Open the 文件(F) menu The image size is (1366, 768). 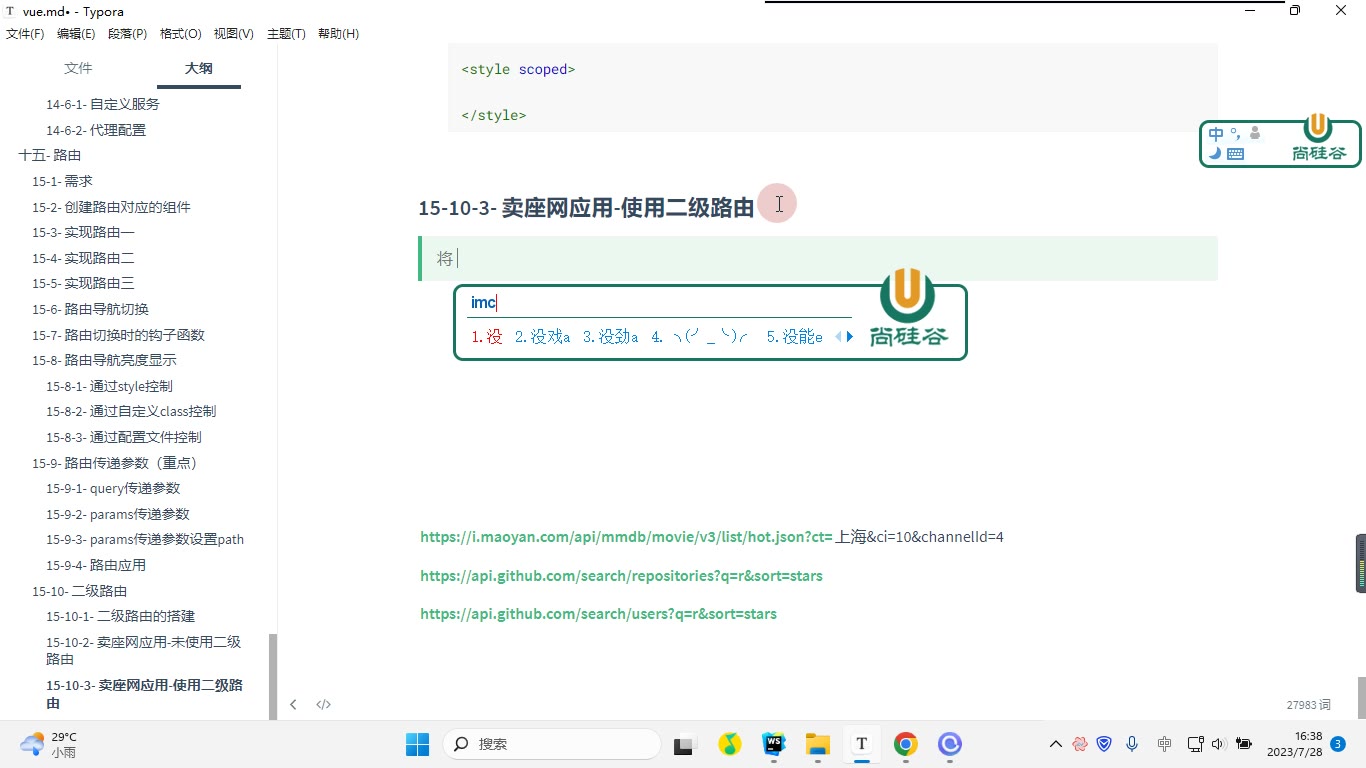25,34
